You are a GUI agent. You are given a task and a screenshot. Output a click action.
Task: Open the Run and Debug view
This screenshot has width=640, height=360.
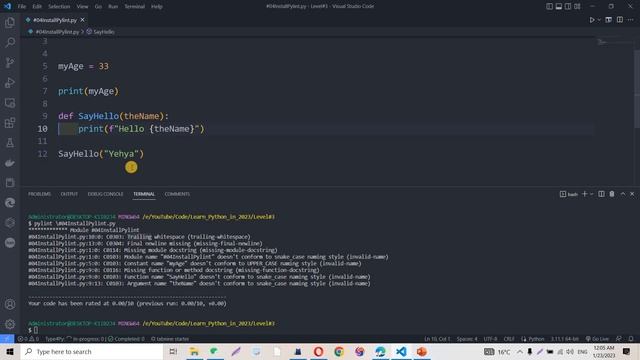(x=10, y=82)
